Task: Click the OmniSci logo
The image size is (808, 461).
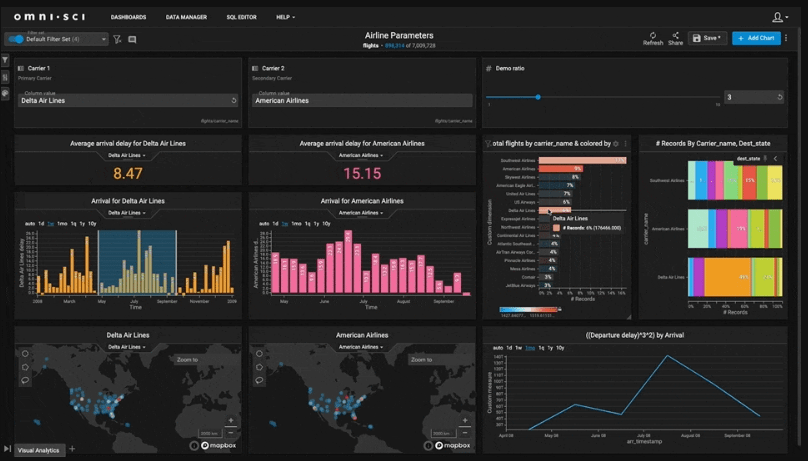Action: click(49, 17)
